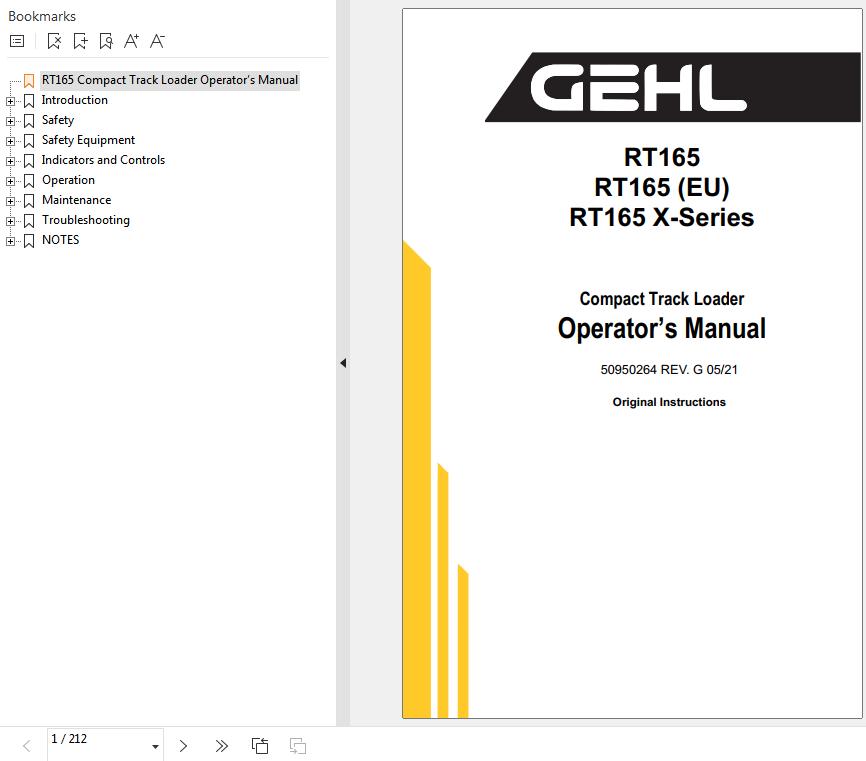866x761 pixels.
Task: Open the Troubleshooting bookmark
Action: pyautogui.click(x=86, y=220)
